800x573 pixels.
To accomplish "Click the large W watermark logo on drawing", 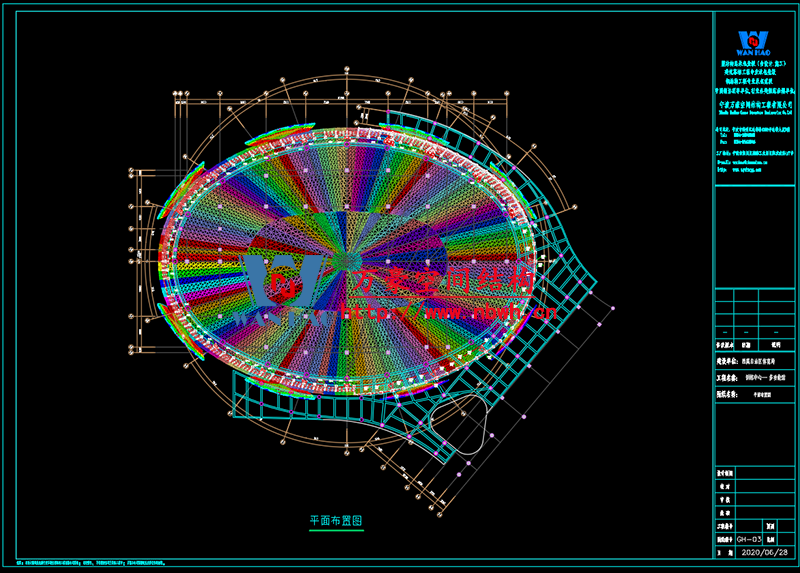I will [284, 282].
